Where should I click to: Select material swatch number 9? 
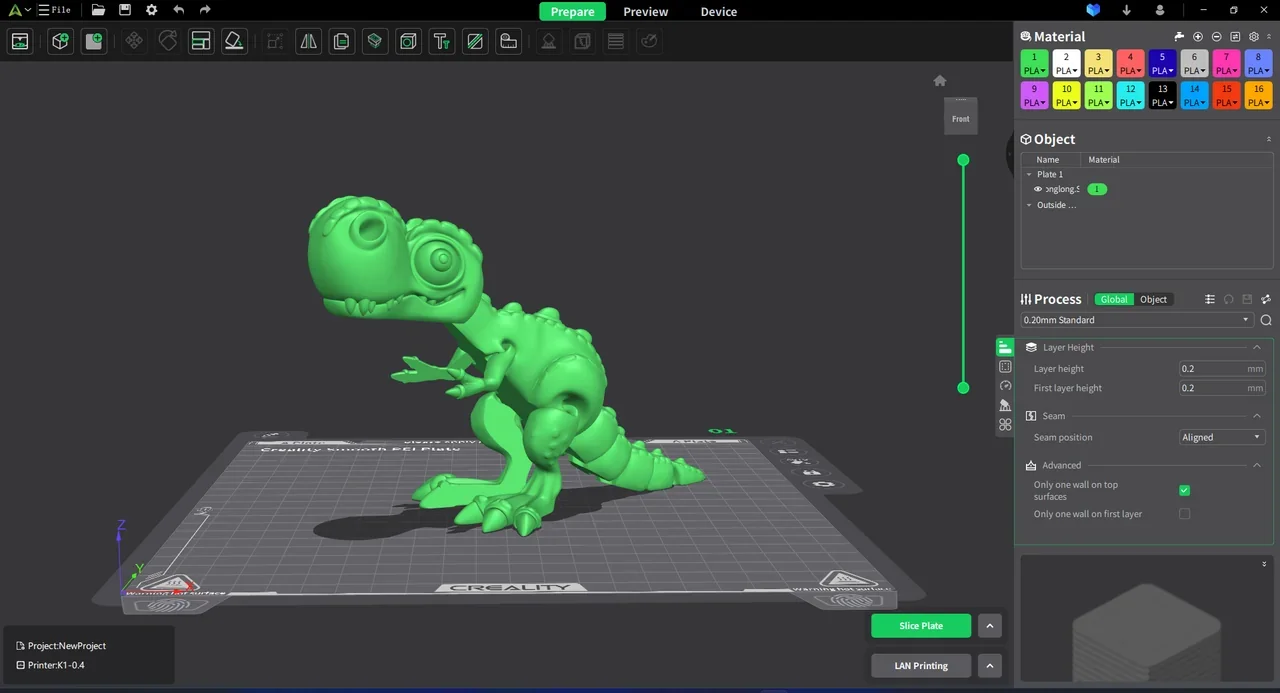pos(1034,95)
